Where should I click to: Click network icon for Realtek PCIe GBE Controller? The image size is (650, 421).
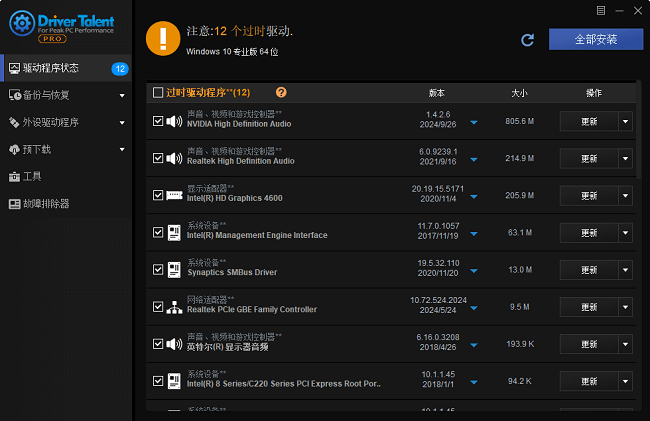click(x=174, y=307)
